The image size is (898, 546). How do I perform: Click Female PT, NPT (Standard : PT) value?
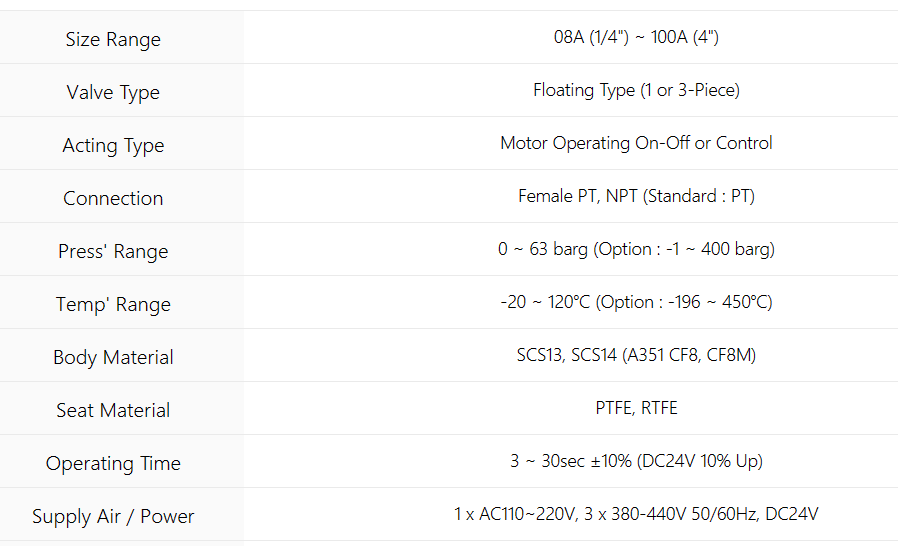click(636, 197)
